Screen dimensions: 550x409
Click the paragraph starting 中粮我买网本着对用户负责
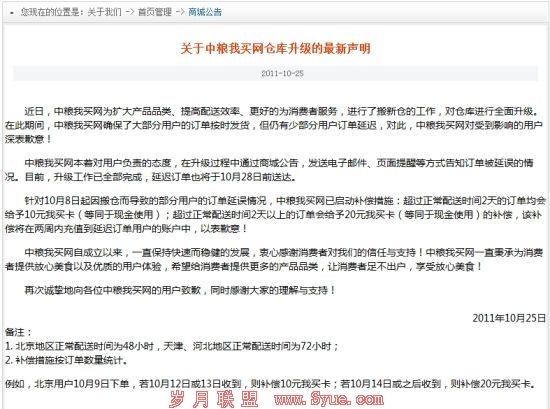pos(270,170)
